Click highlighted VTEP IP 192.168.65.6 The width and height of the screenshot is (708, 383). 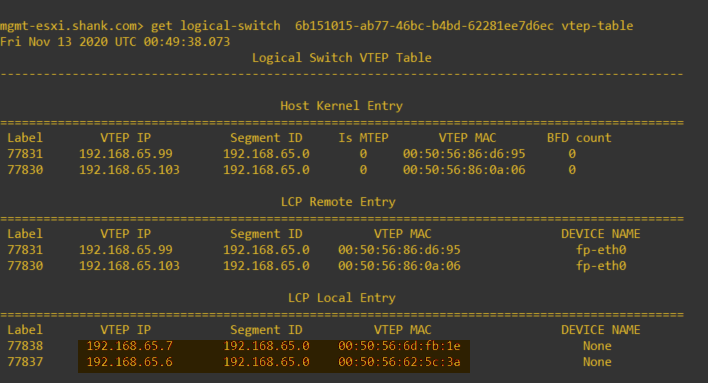pos(130,362)
